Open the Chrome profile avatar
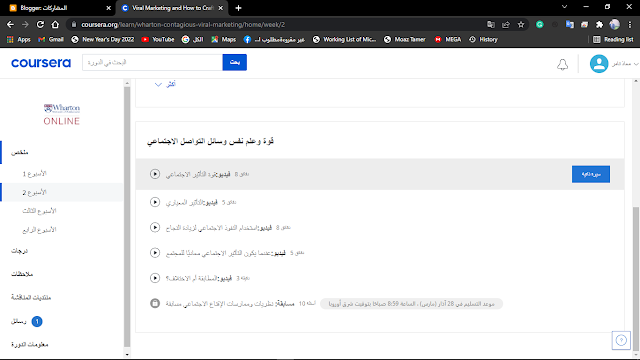 click(614, 24)
